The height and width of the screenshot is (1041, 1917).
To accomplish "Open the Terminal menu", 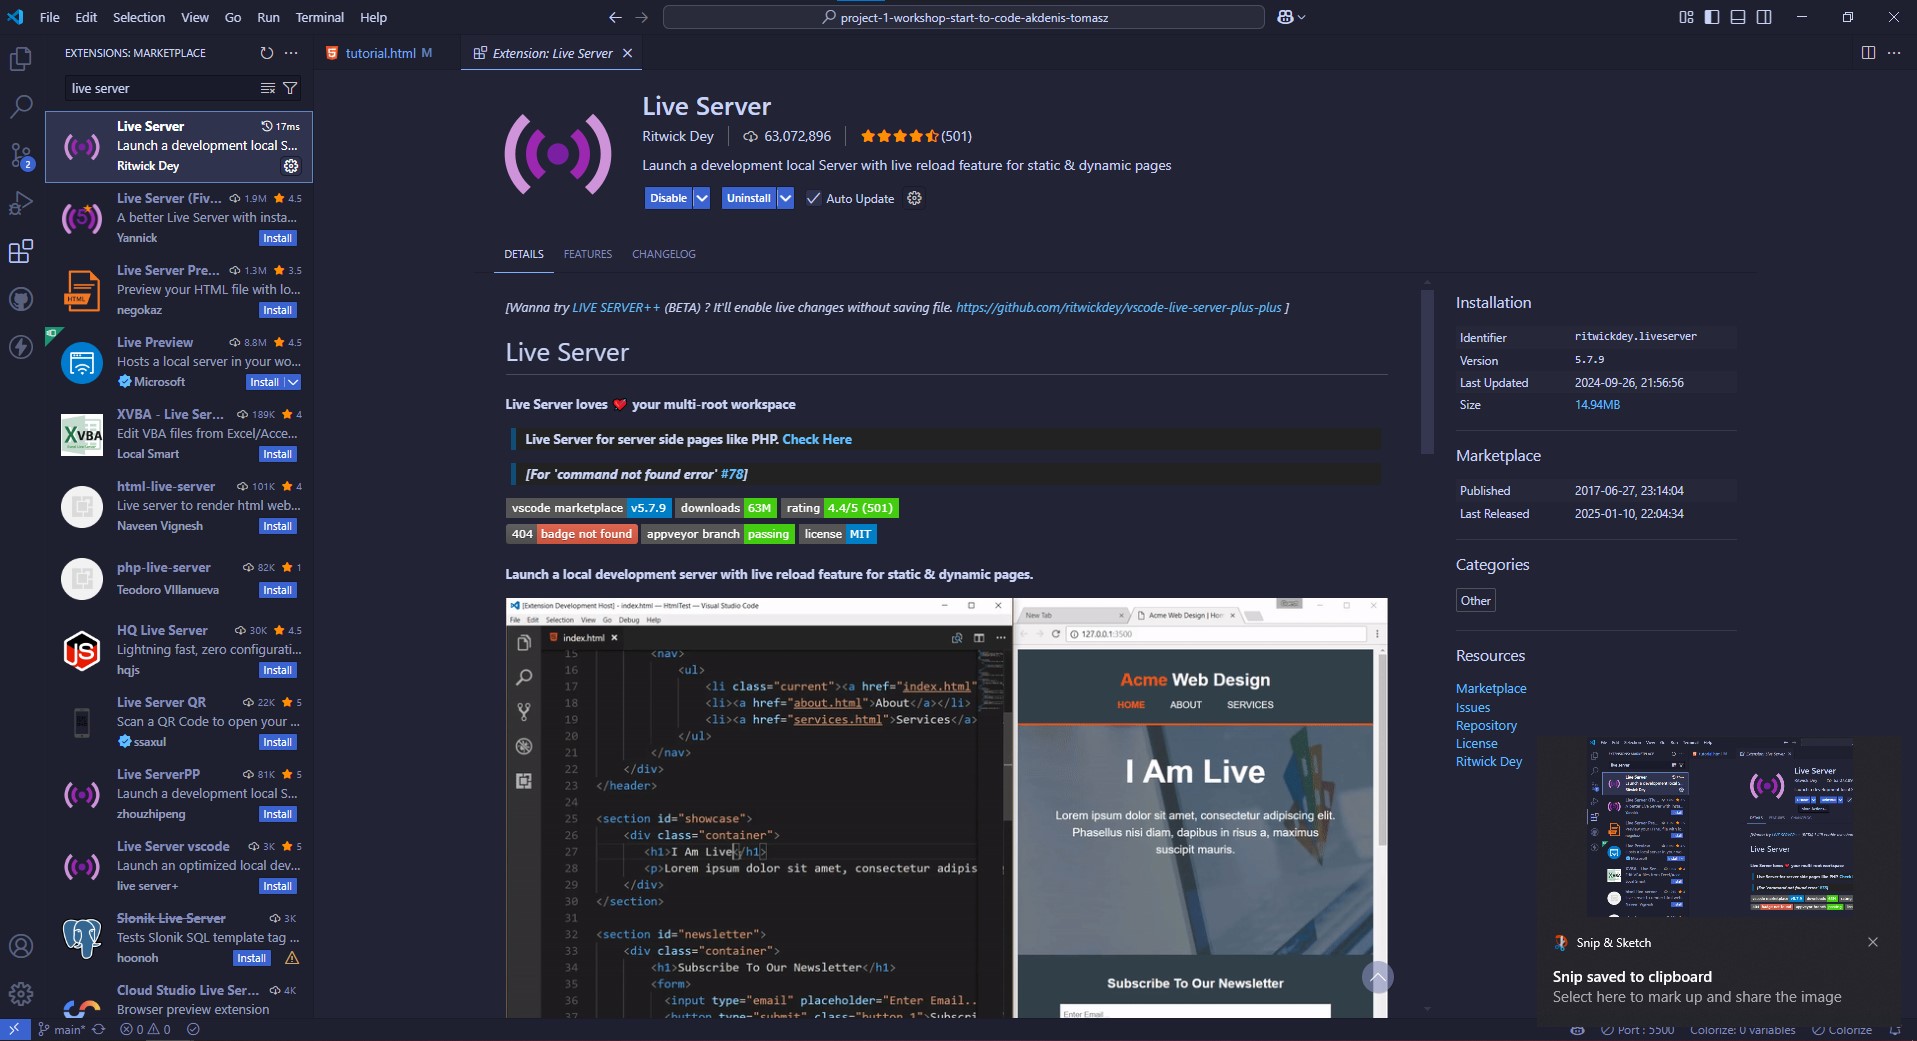I will pyautogui.click(x=319, y=17).
